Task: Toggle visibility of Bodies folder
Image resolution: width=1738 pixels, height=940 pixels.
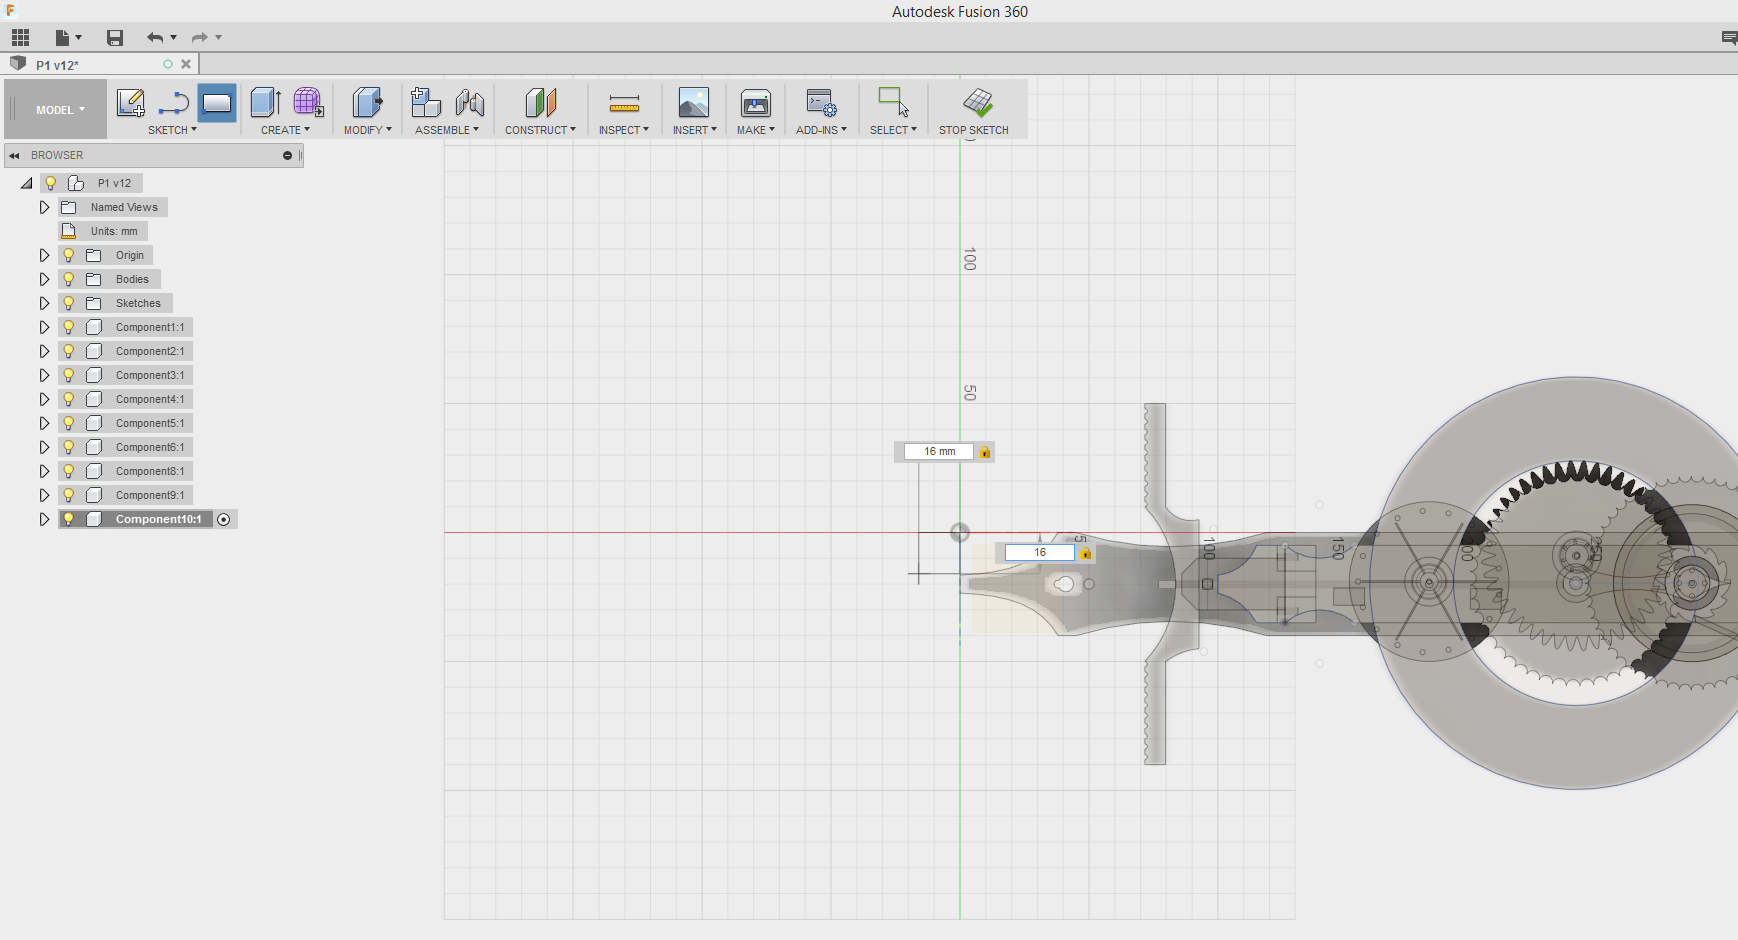Action: 69,279
